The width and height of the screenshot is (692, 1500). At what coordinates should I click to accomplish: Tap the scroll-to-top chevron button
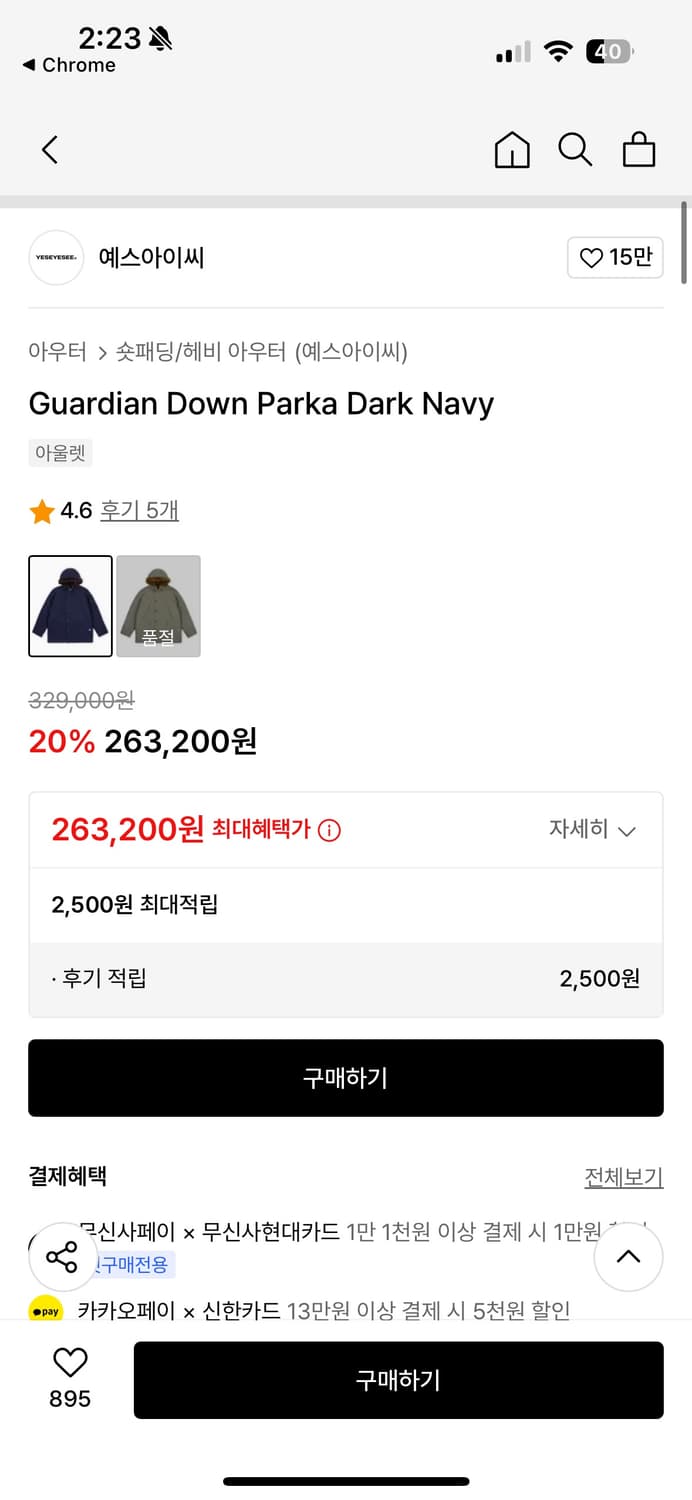point(628,1257)
